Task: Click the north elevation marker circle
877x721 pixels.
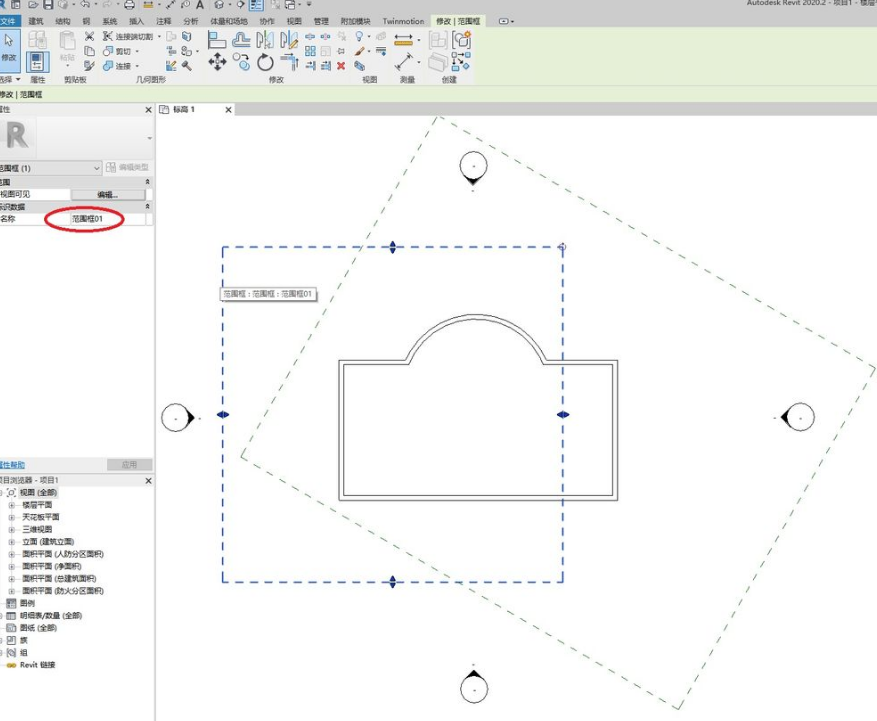Action: [474, 165]
